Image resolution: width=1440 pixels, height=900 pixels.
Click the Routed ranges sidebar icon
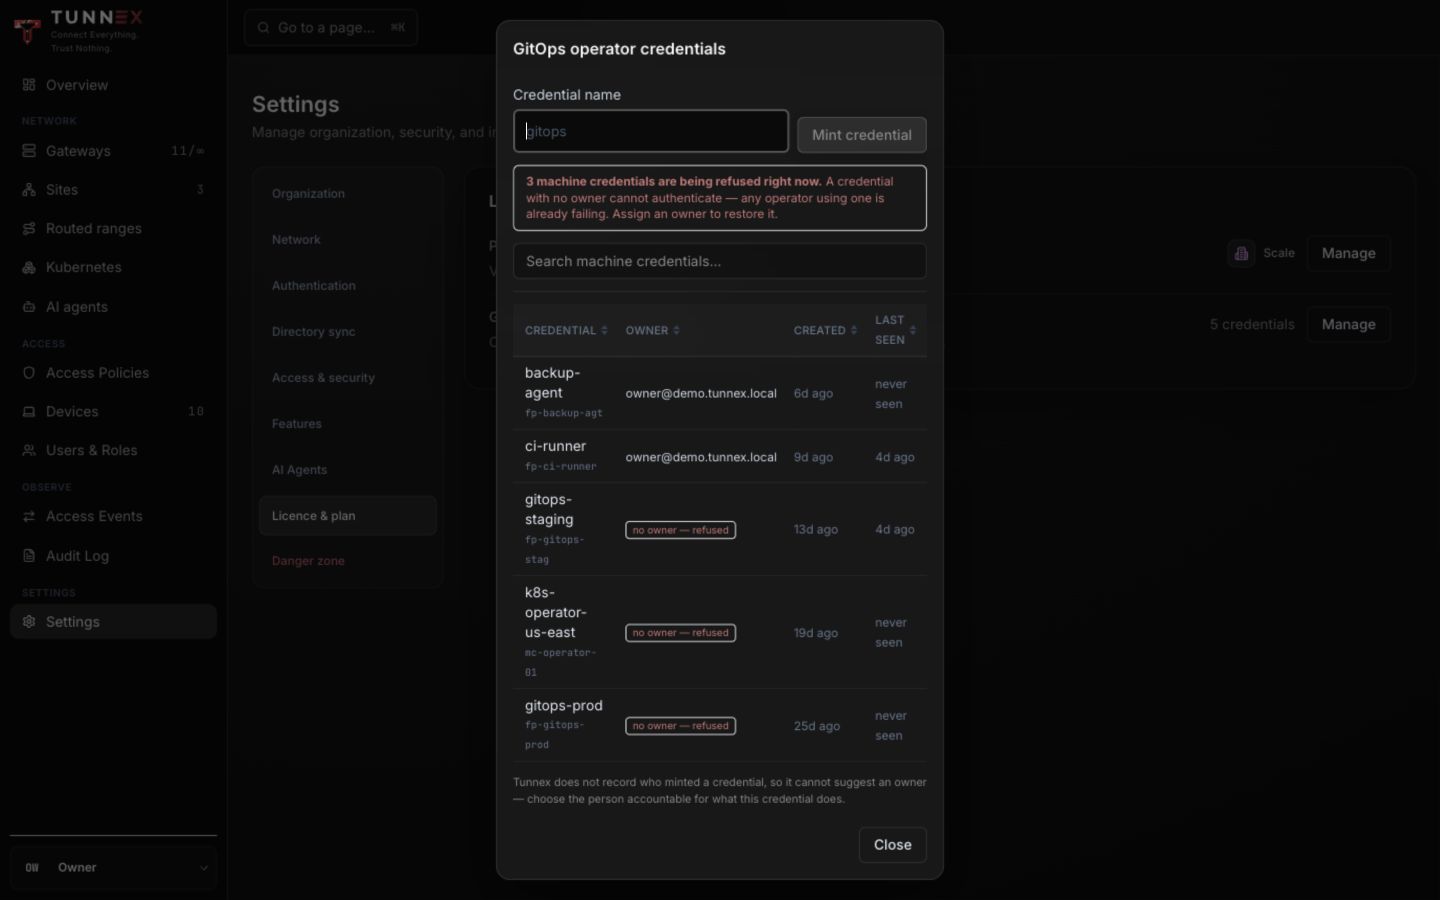(29, 229)
